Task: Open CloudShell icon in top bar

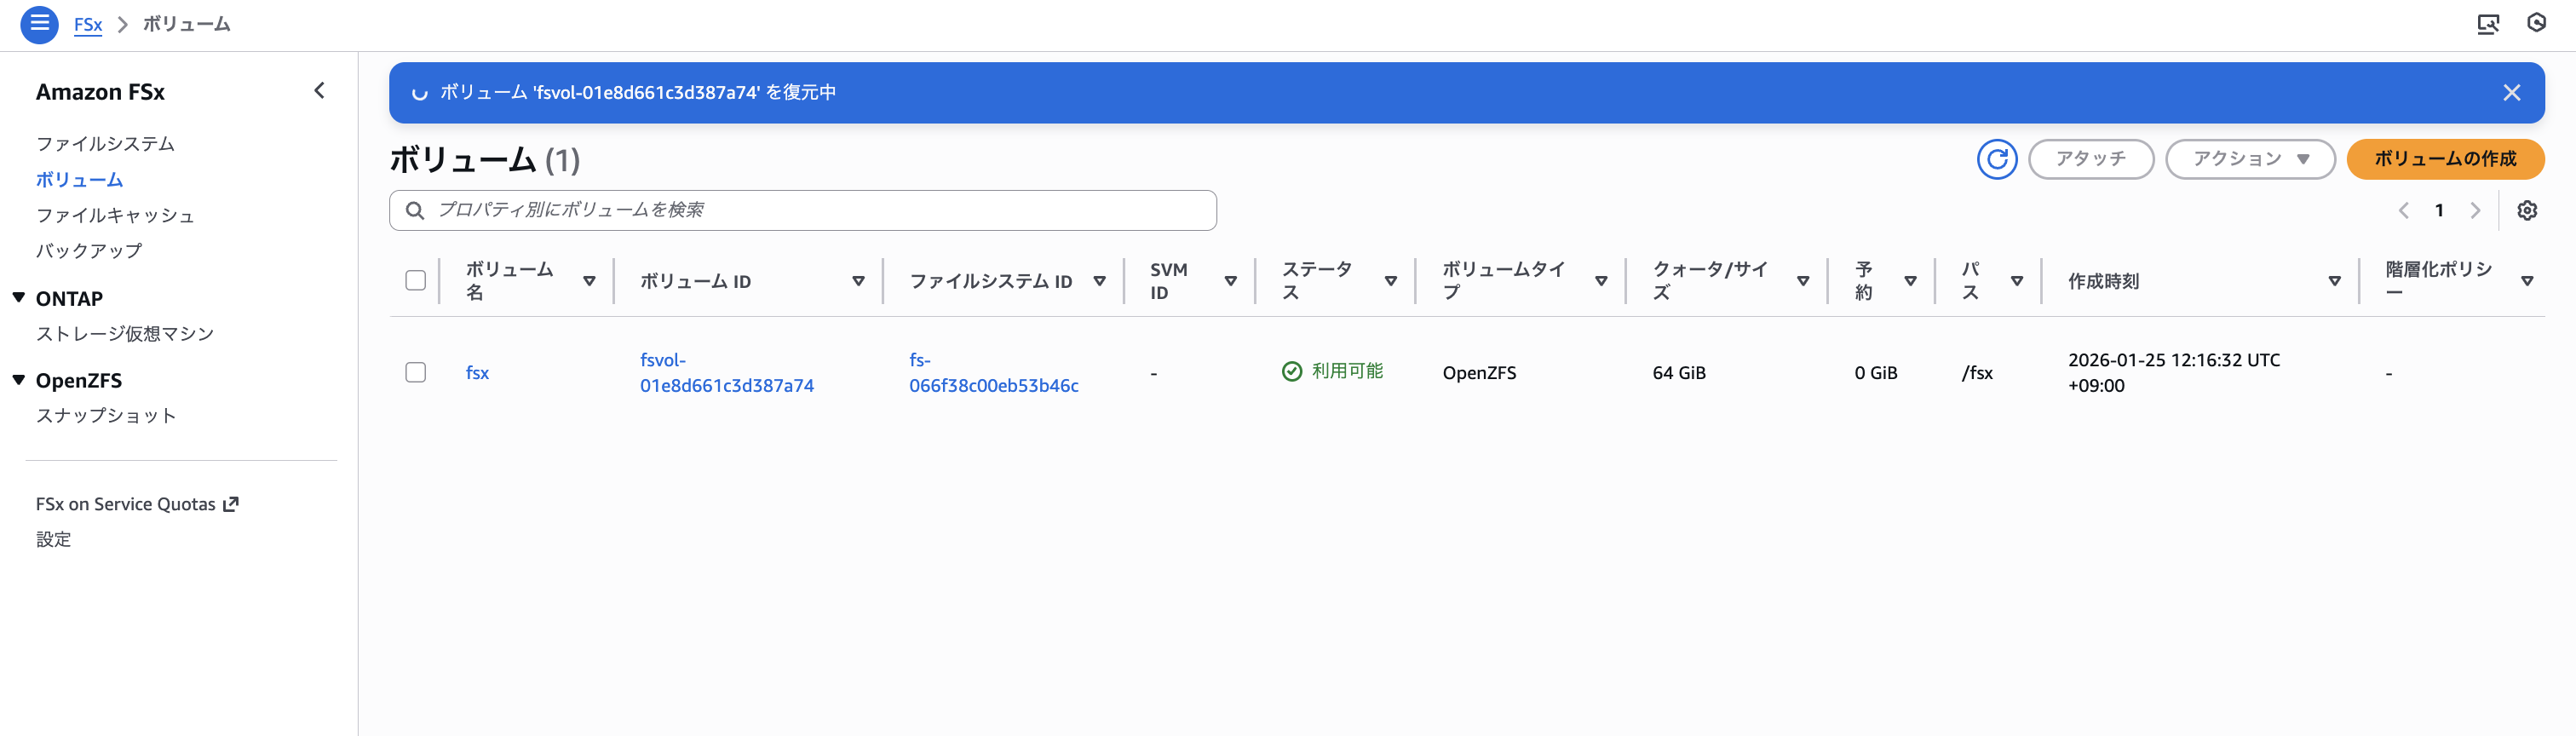Action: (2487, 24)
